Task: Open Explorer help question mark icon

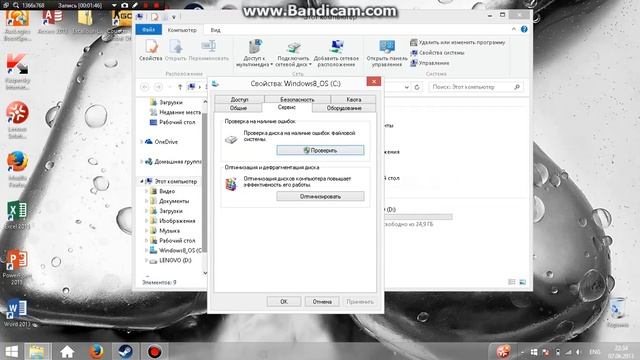Action: point(524,29)
